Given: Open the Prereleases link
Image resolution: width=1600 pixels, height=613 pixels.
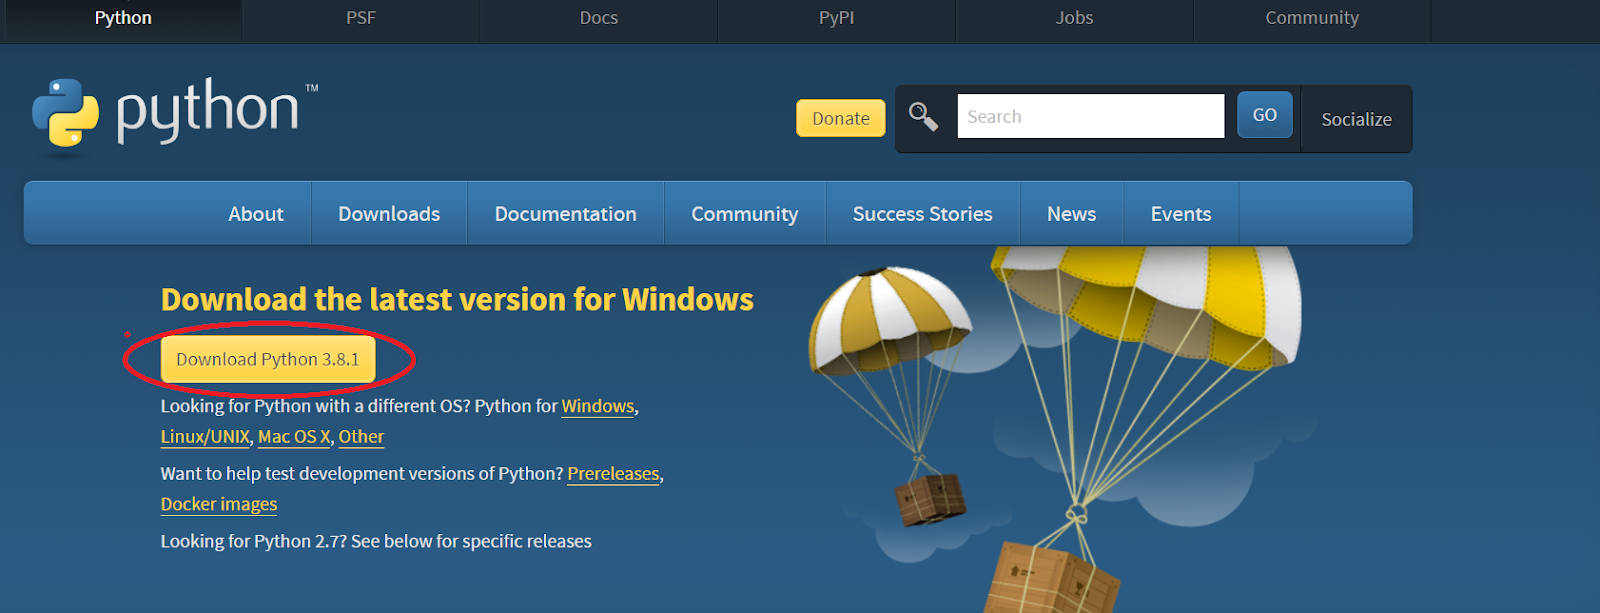Looking at the screenshot, I should [x=614, y=474].
